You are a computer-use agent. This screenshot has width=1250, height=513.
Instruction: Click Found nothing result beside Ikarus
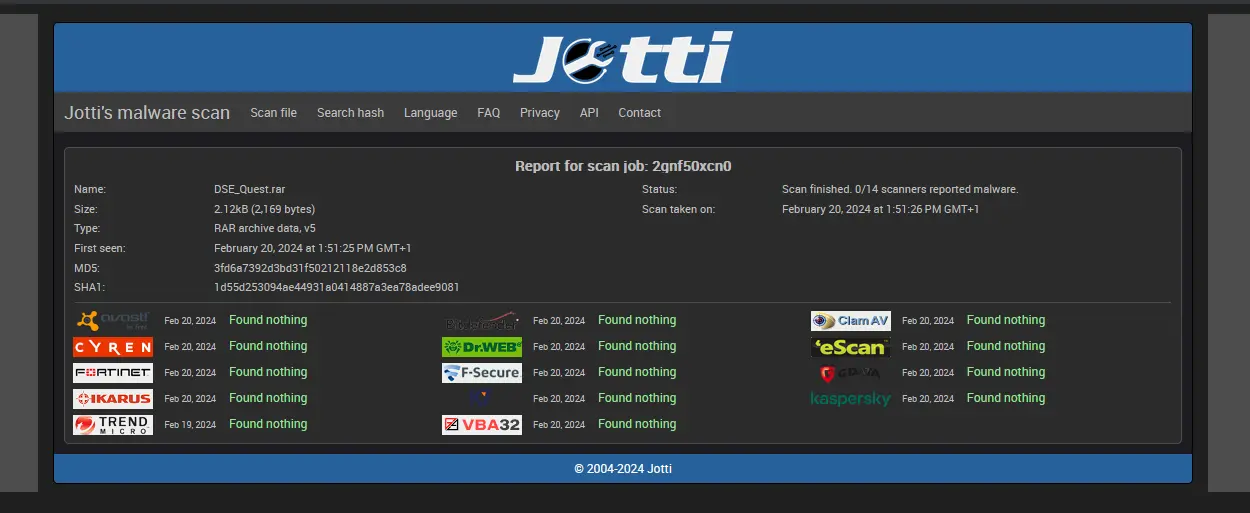coord(268,398)
